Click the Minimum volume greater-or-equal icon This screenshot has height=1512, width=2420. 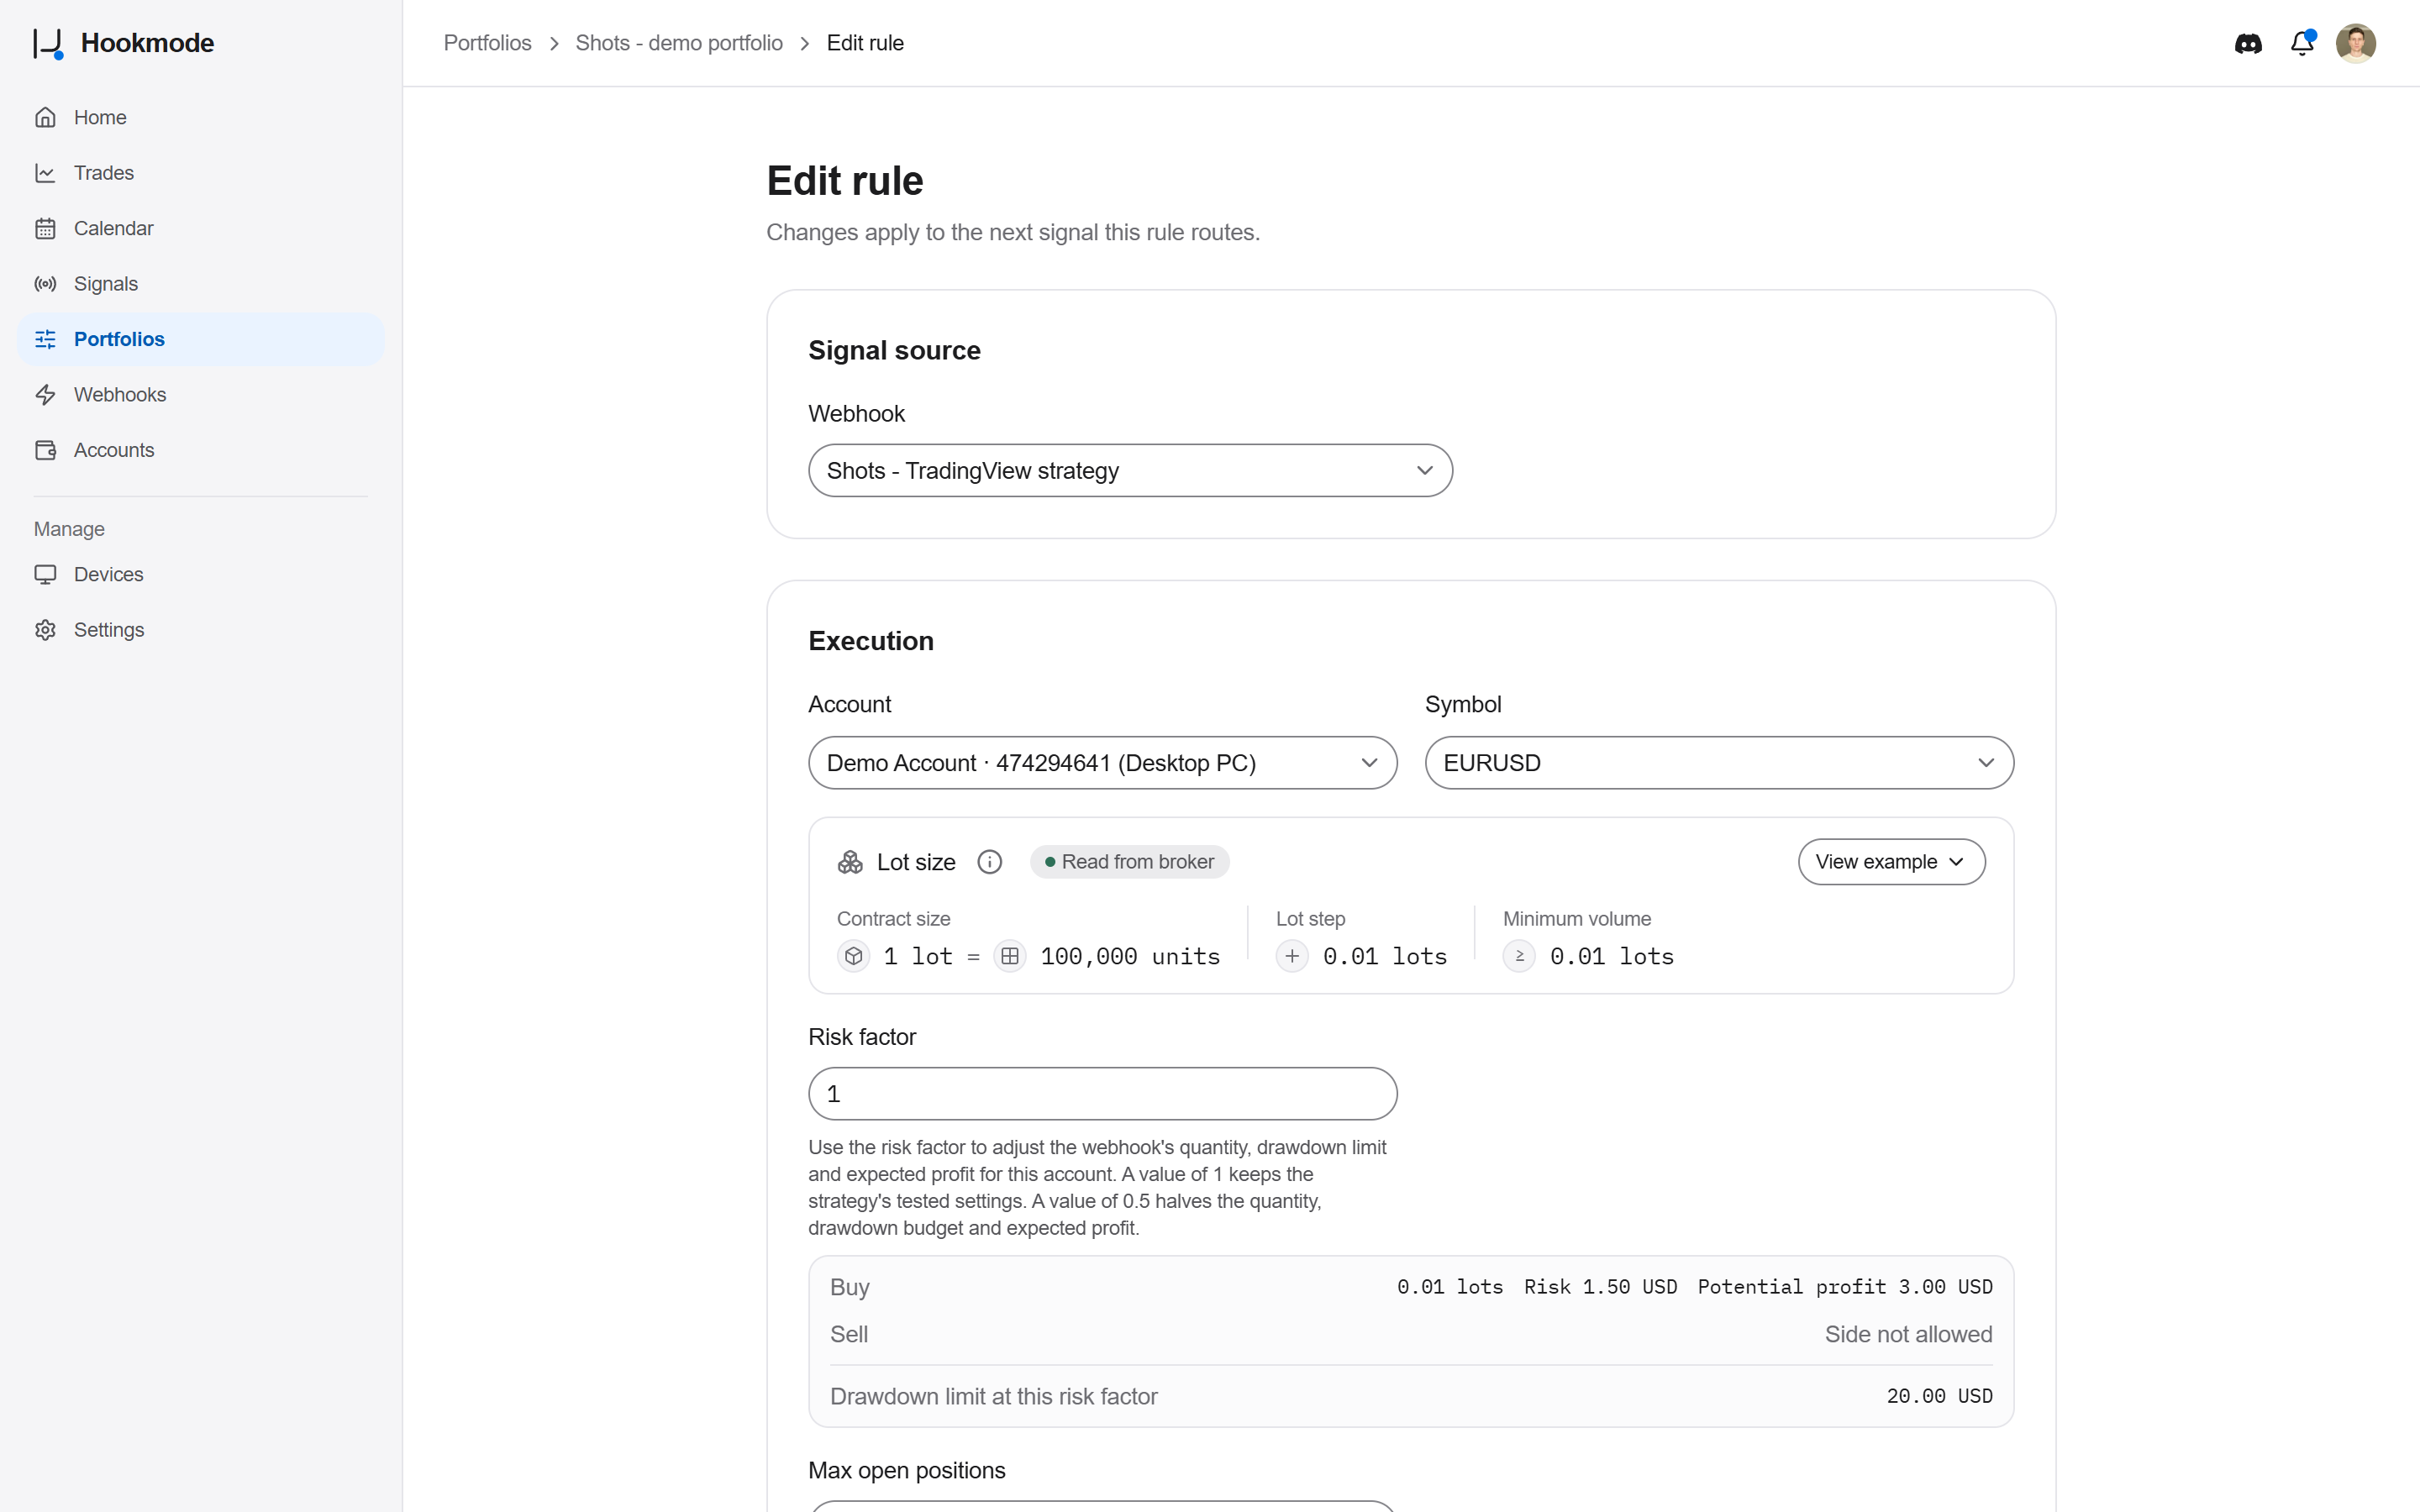click(1519, 956)
